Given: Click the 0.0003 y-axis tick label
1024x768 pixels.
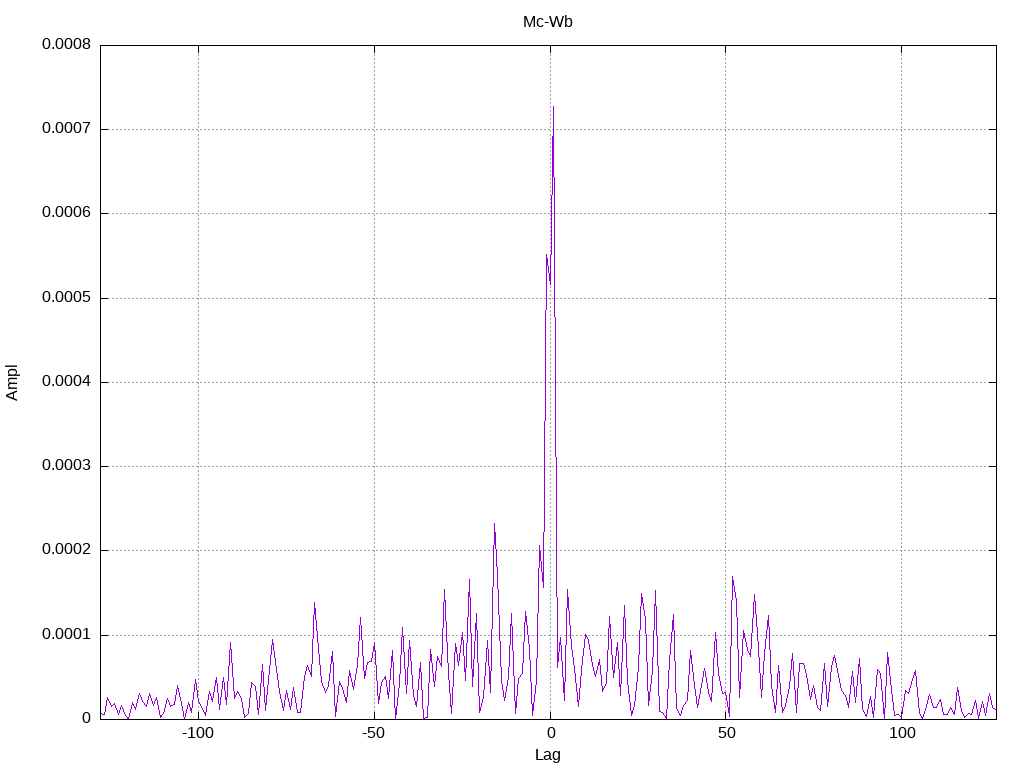Looking at the screenshot, I should [x=66, y=466].
